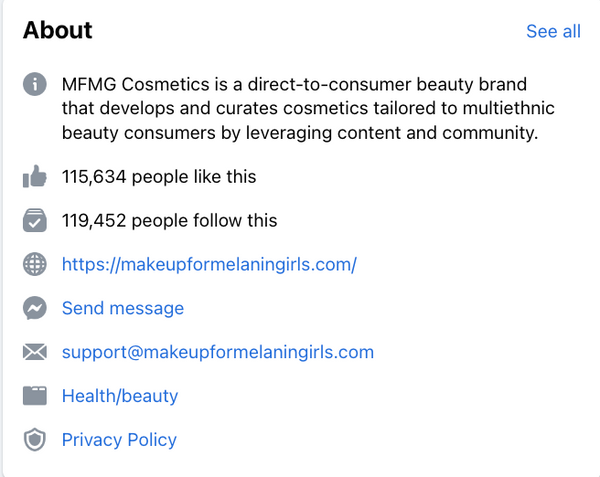Open the Health/beauty category link
The width and height of the screenshot is (600, 477).
[x=120, y=396]
